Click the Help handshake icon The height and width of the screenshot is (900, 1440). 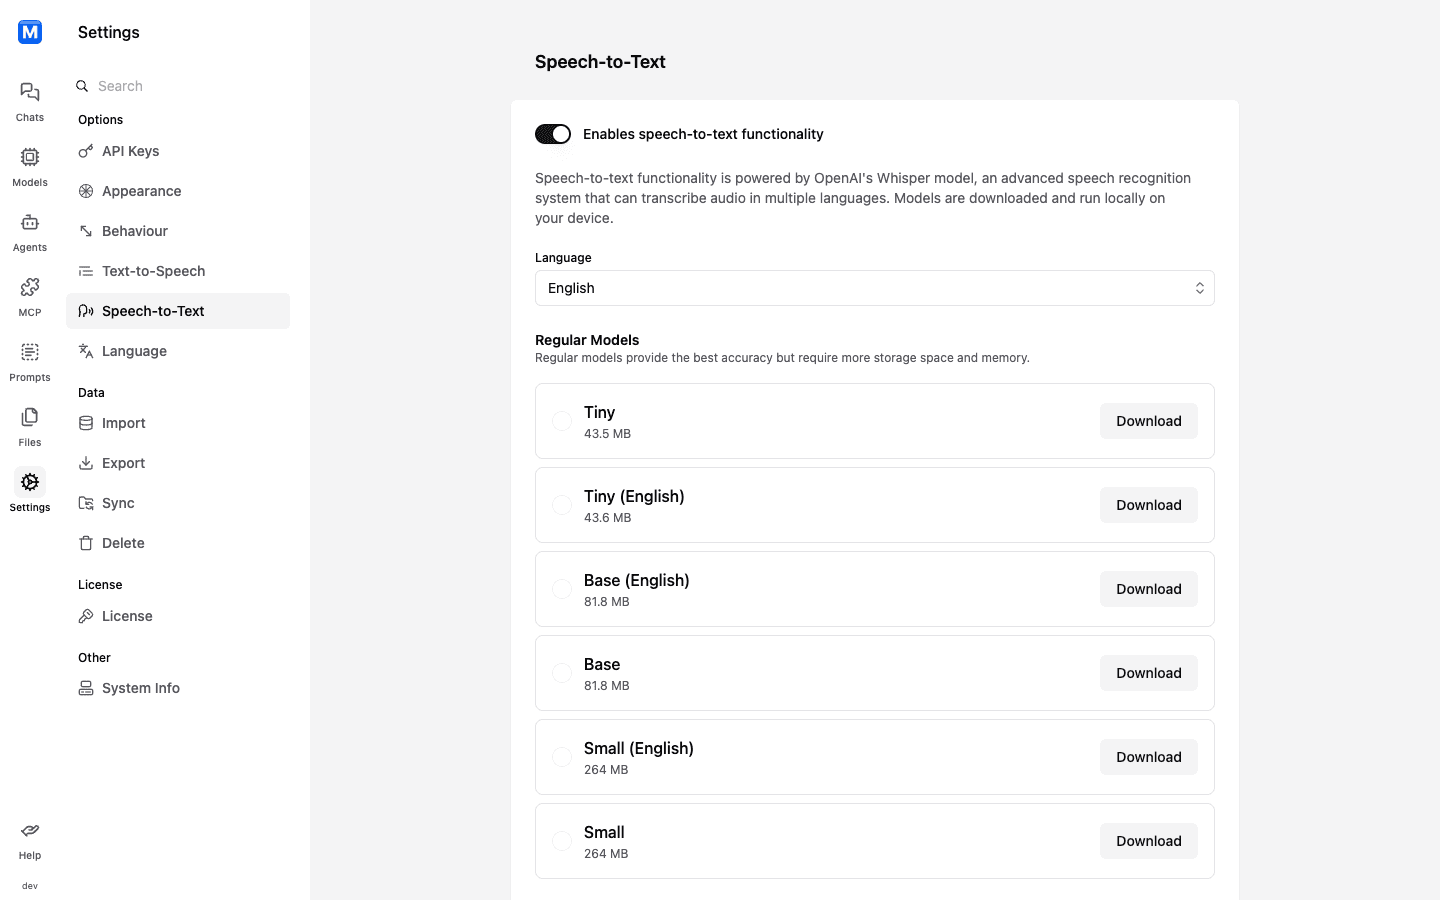30,831
